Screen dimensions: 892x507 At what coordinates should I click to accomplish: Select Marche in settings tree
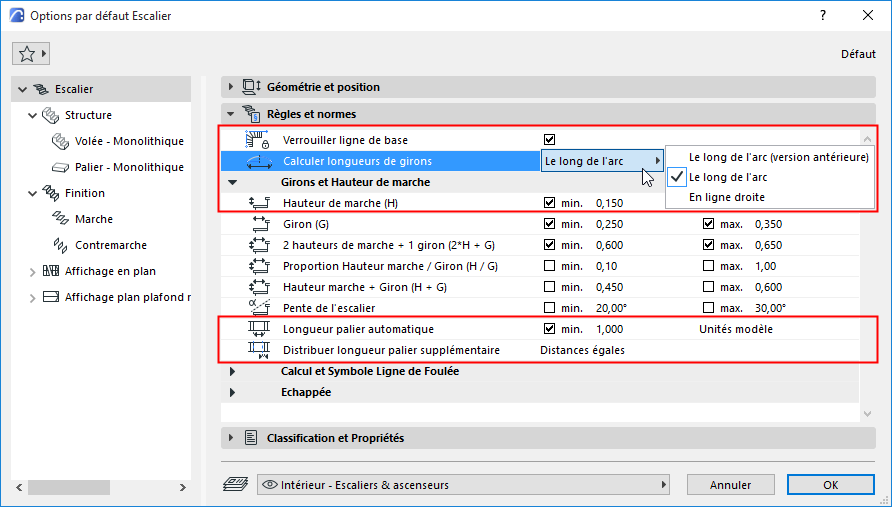pyautogui.click(x=94, y=219)
